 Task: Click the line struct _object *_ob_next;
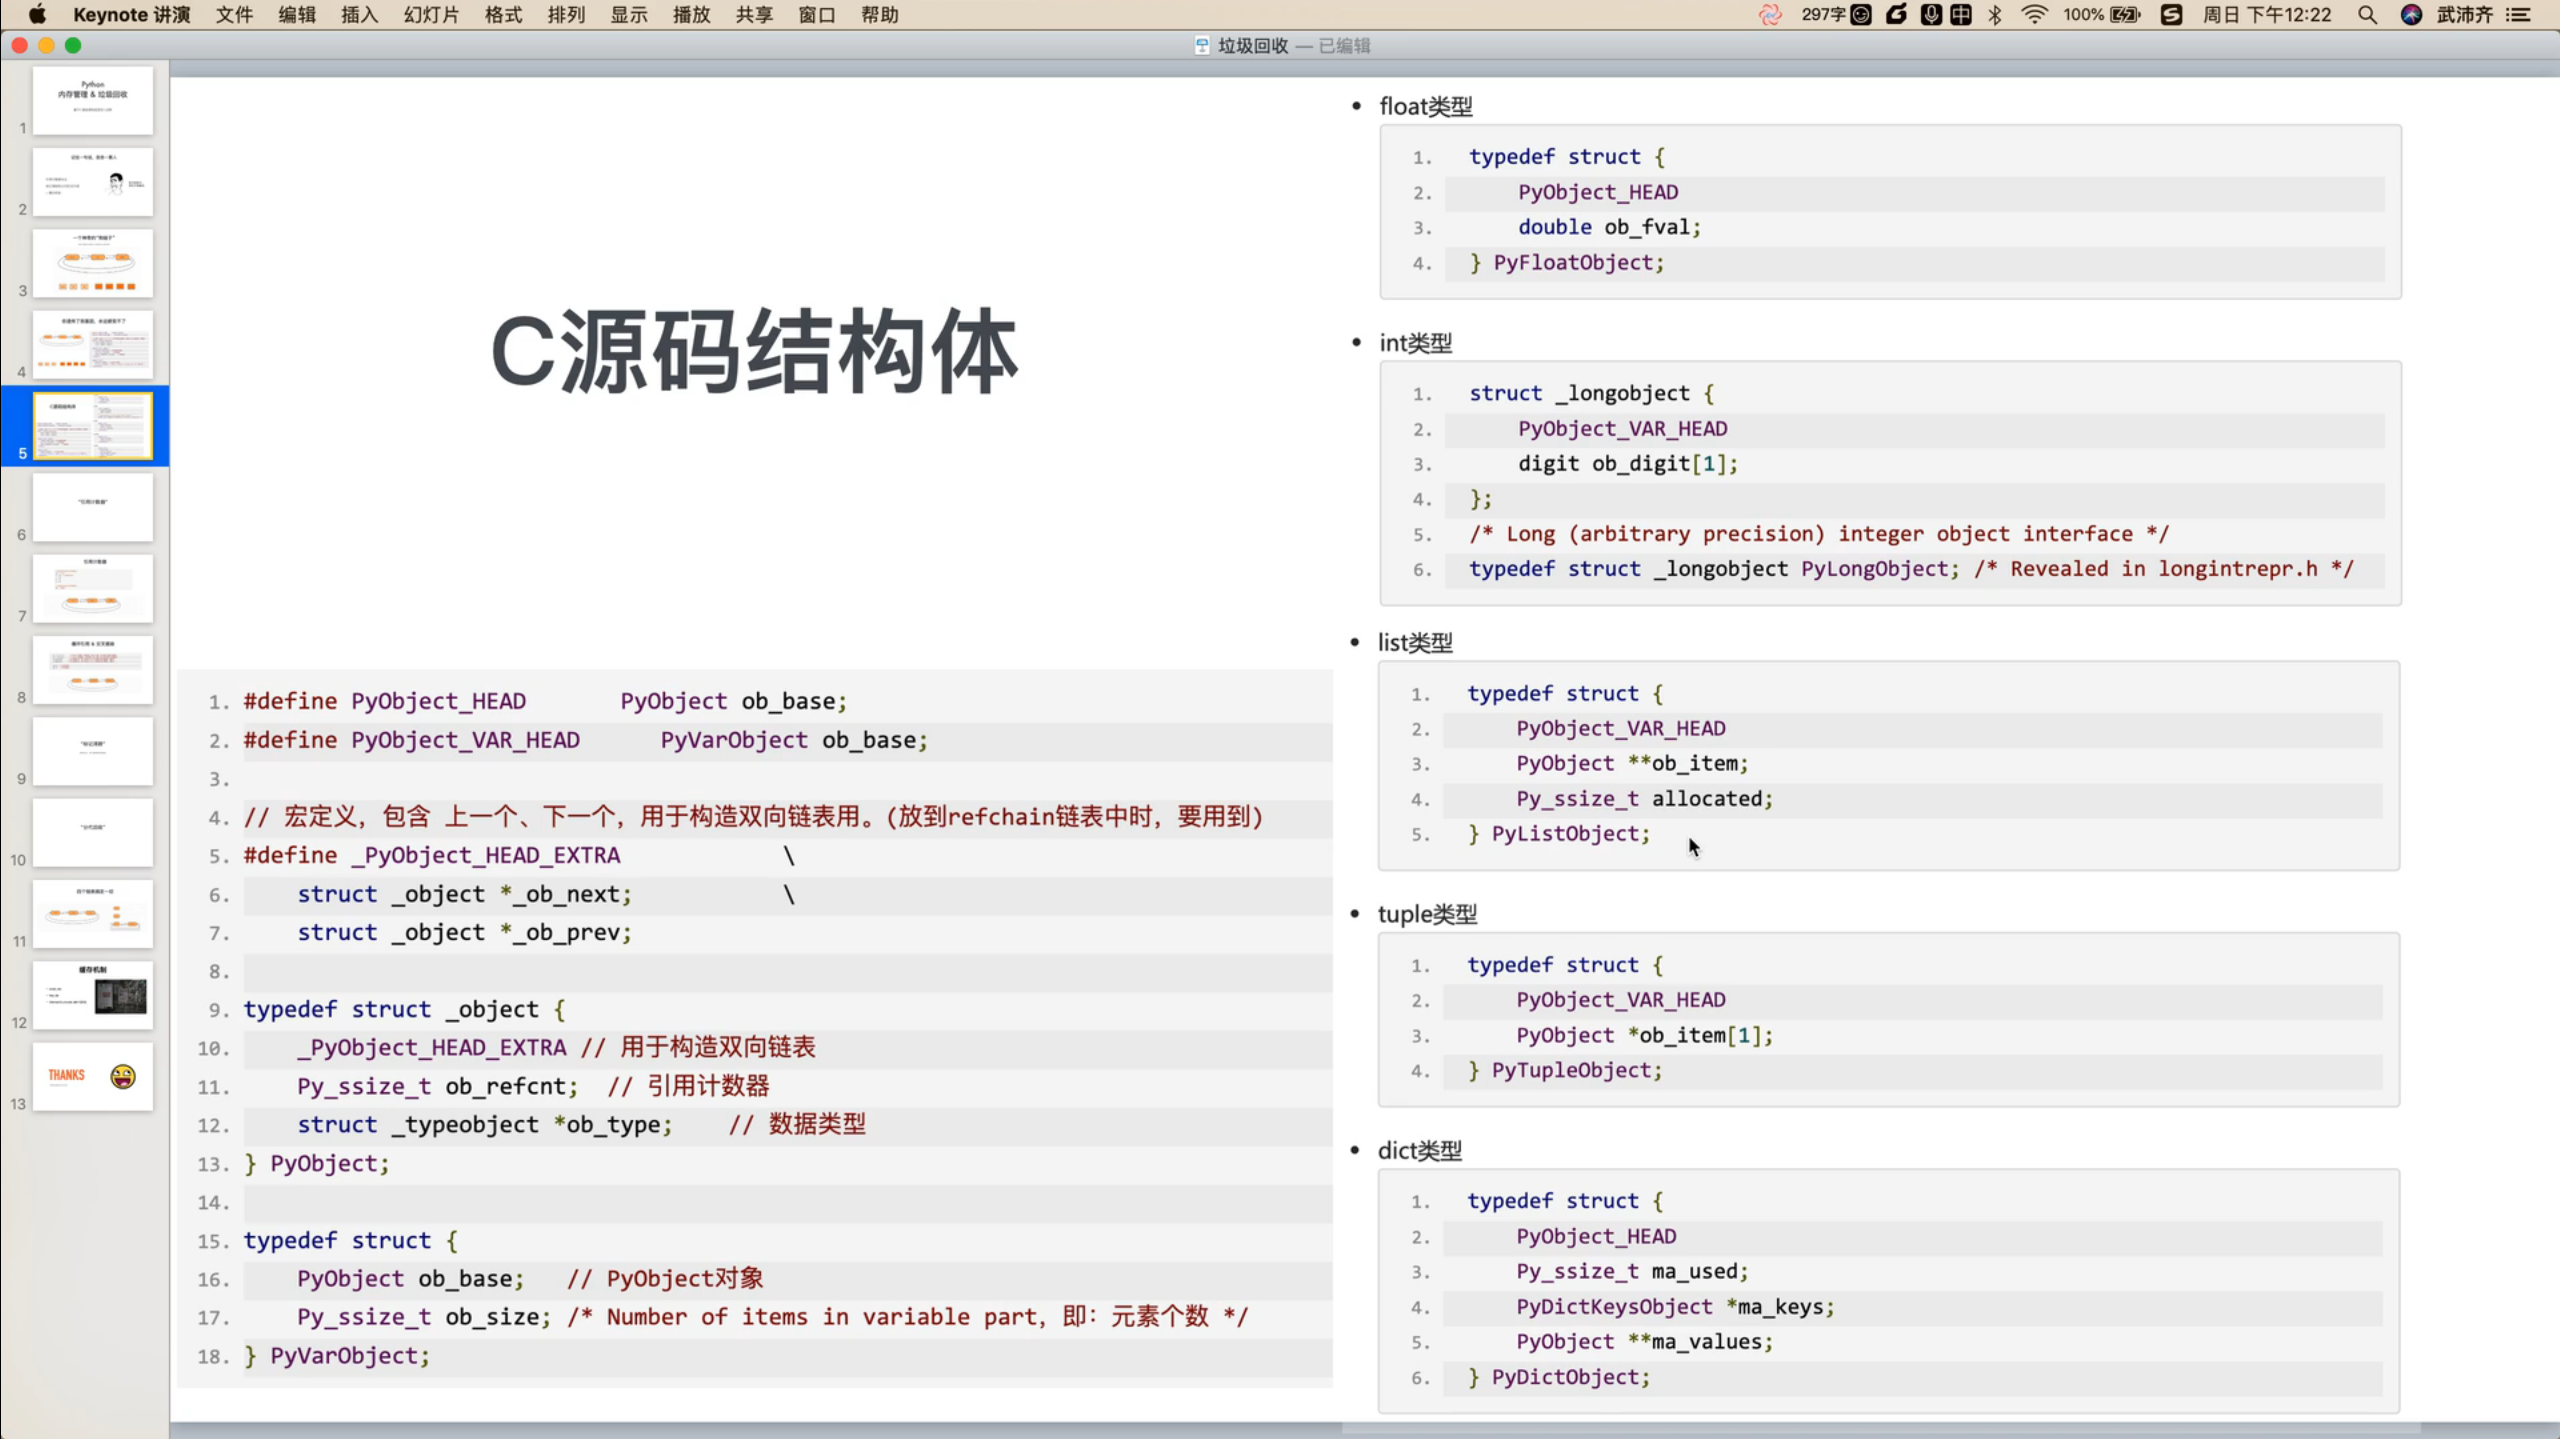(x=464, y=894)
